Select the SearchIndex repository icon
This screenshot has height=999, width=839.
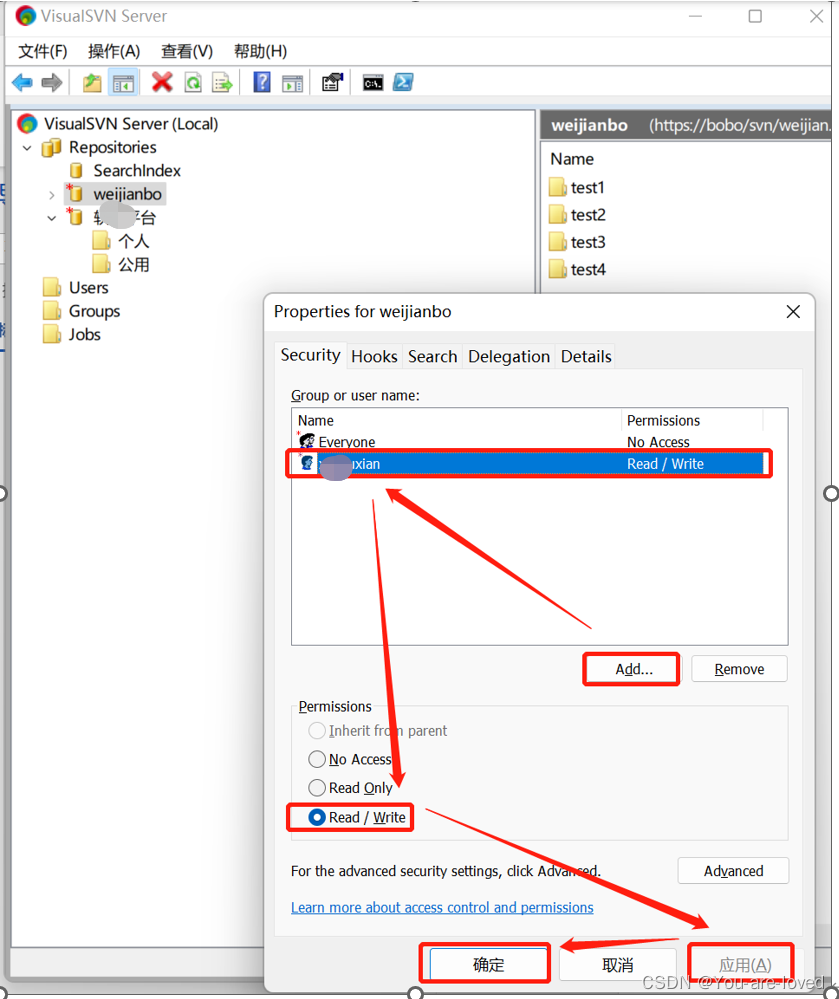coord(76,170)
